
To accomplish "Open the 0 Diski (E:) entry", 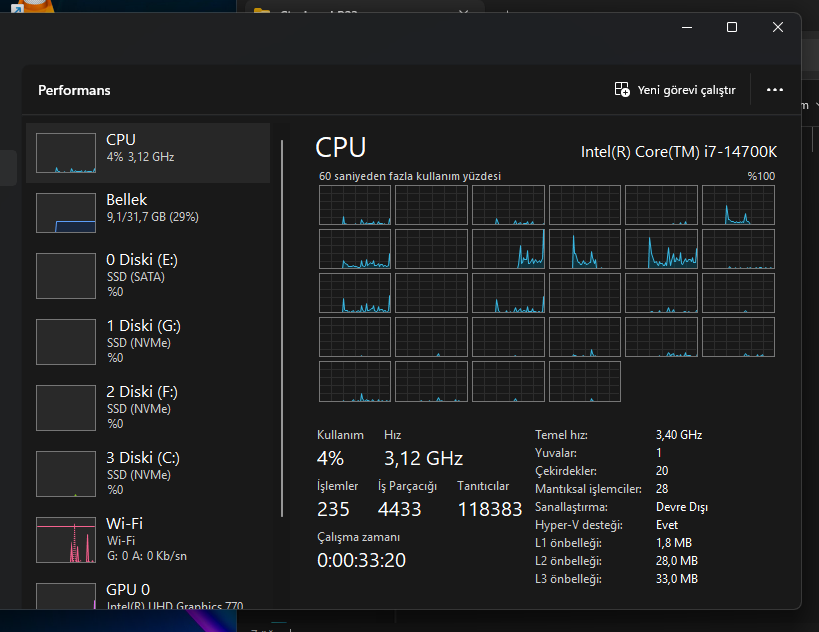I will 148,275.
